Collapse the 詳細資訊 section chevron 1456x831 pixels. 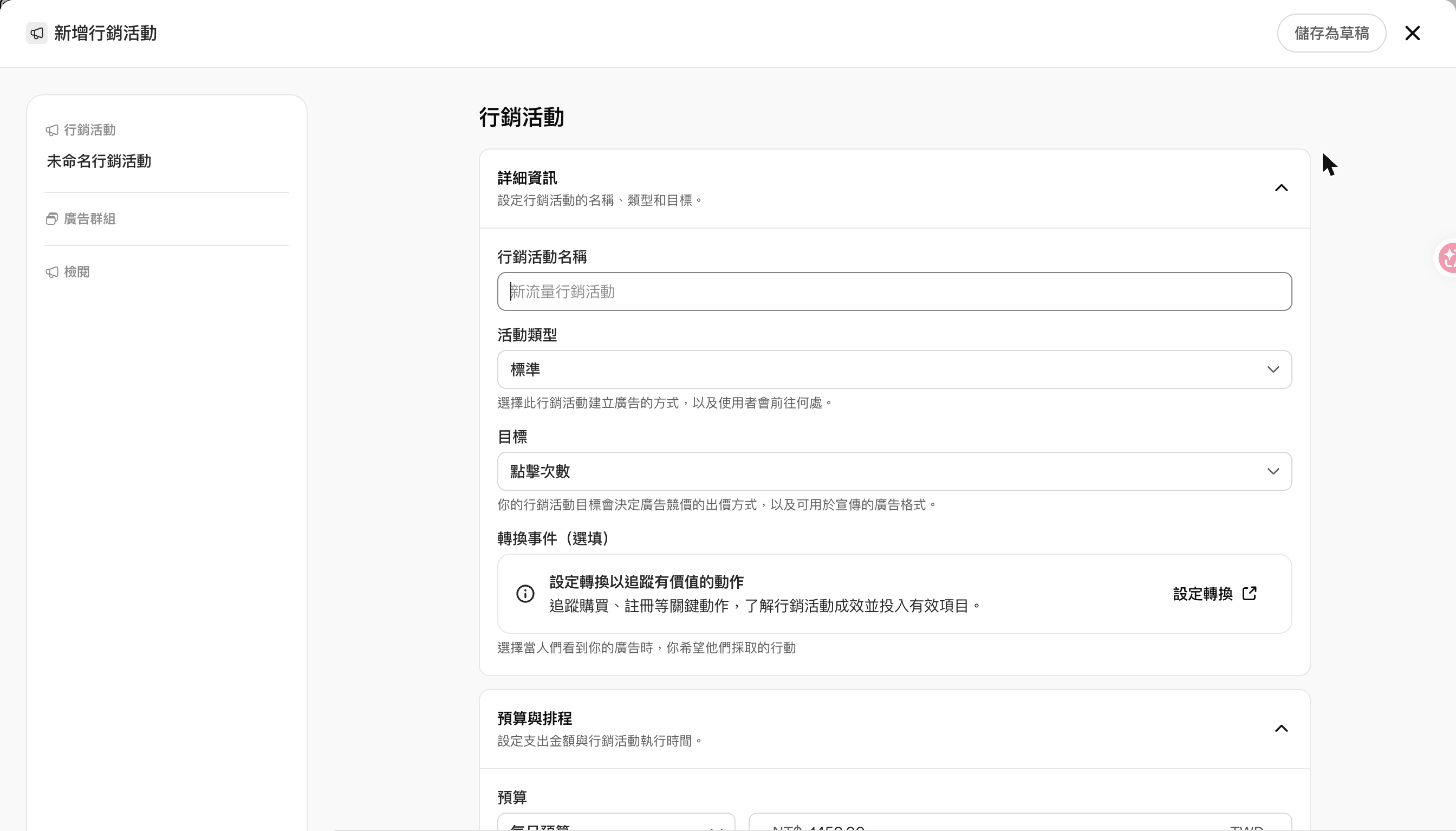[1281, 188]
